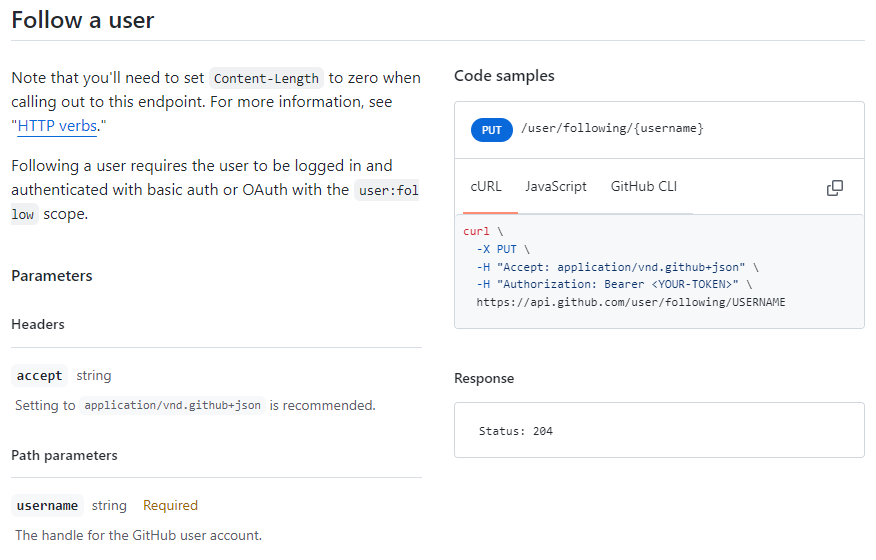Click the Accept header line in code
876x560 pixels.
click(x=617, y=267)
